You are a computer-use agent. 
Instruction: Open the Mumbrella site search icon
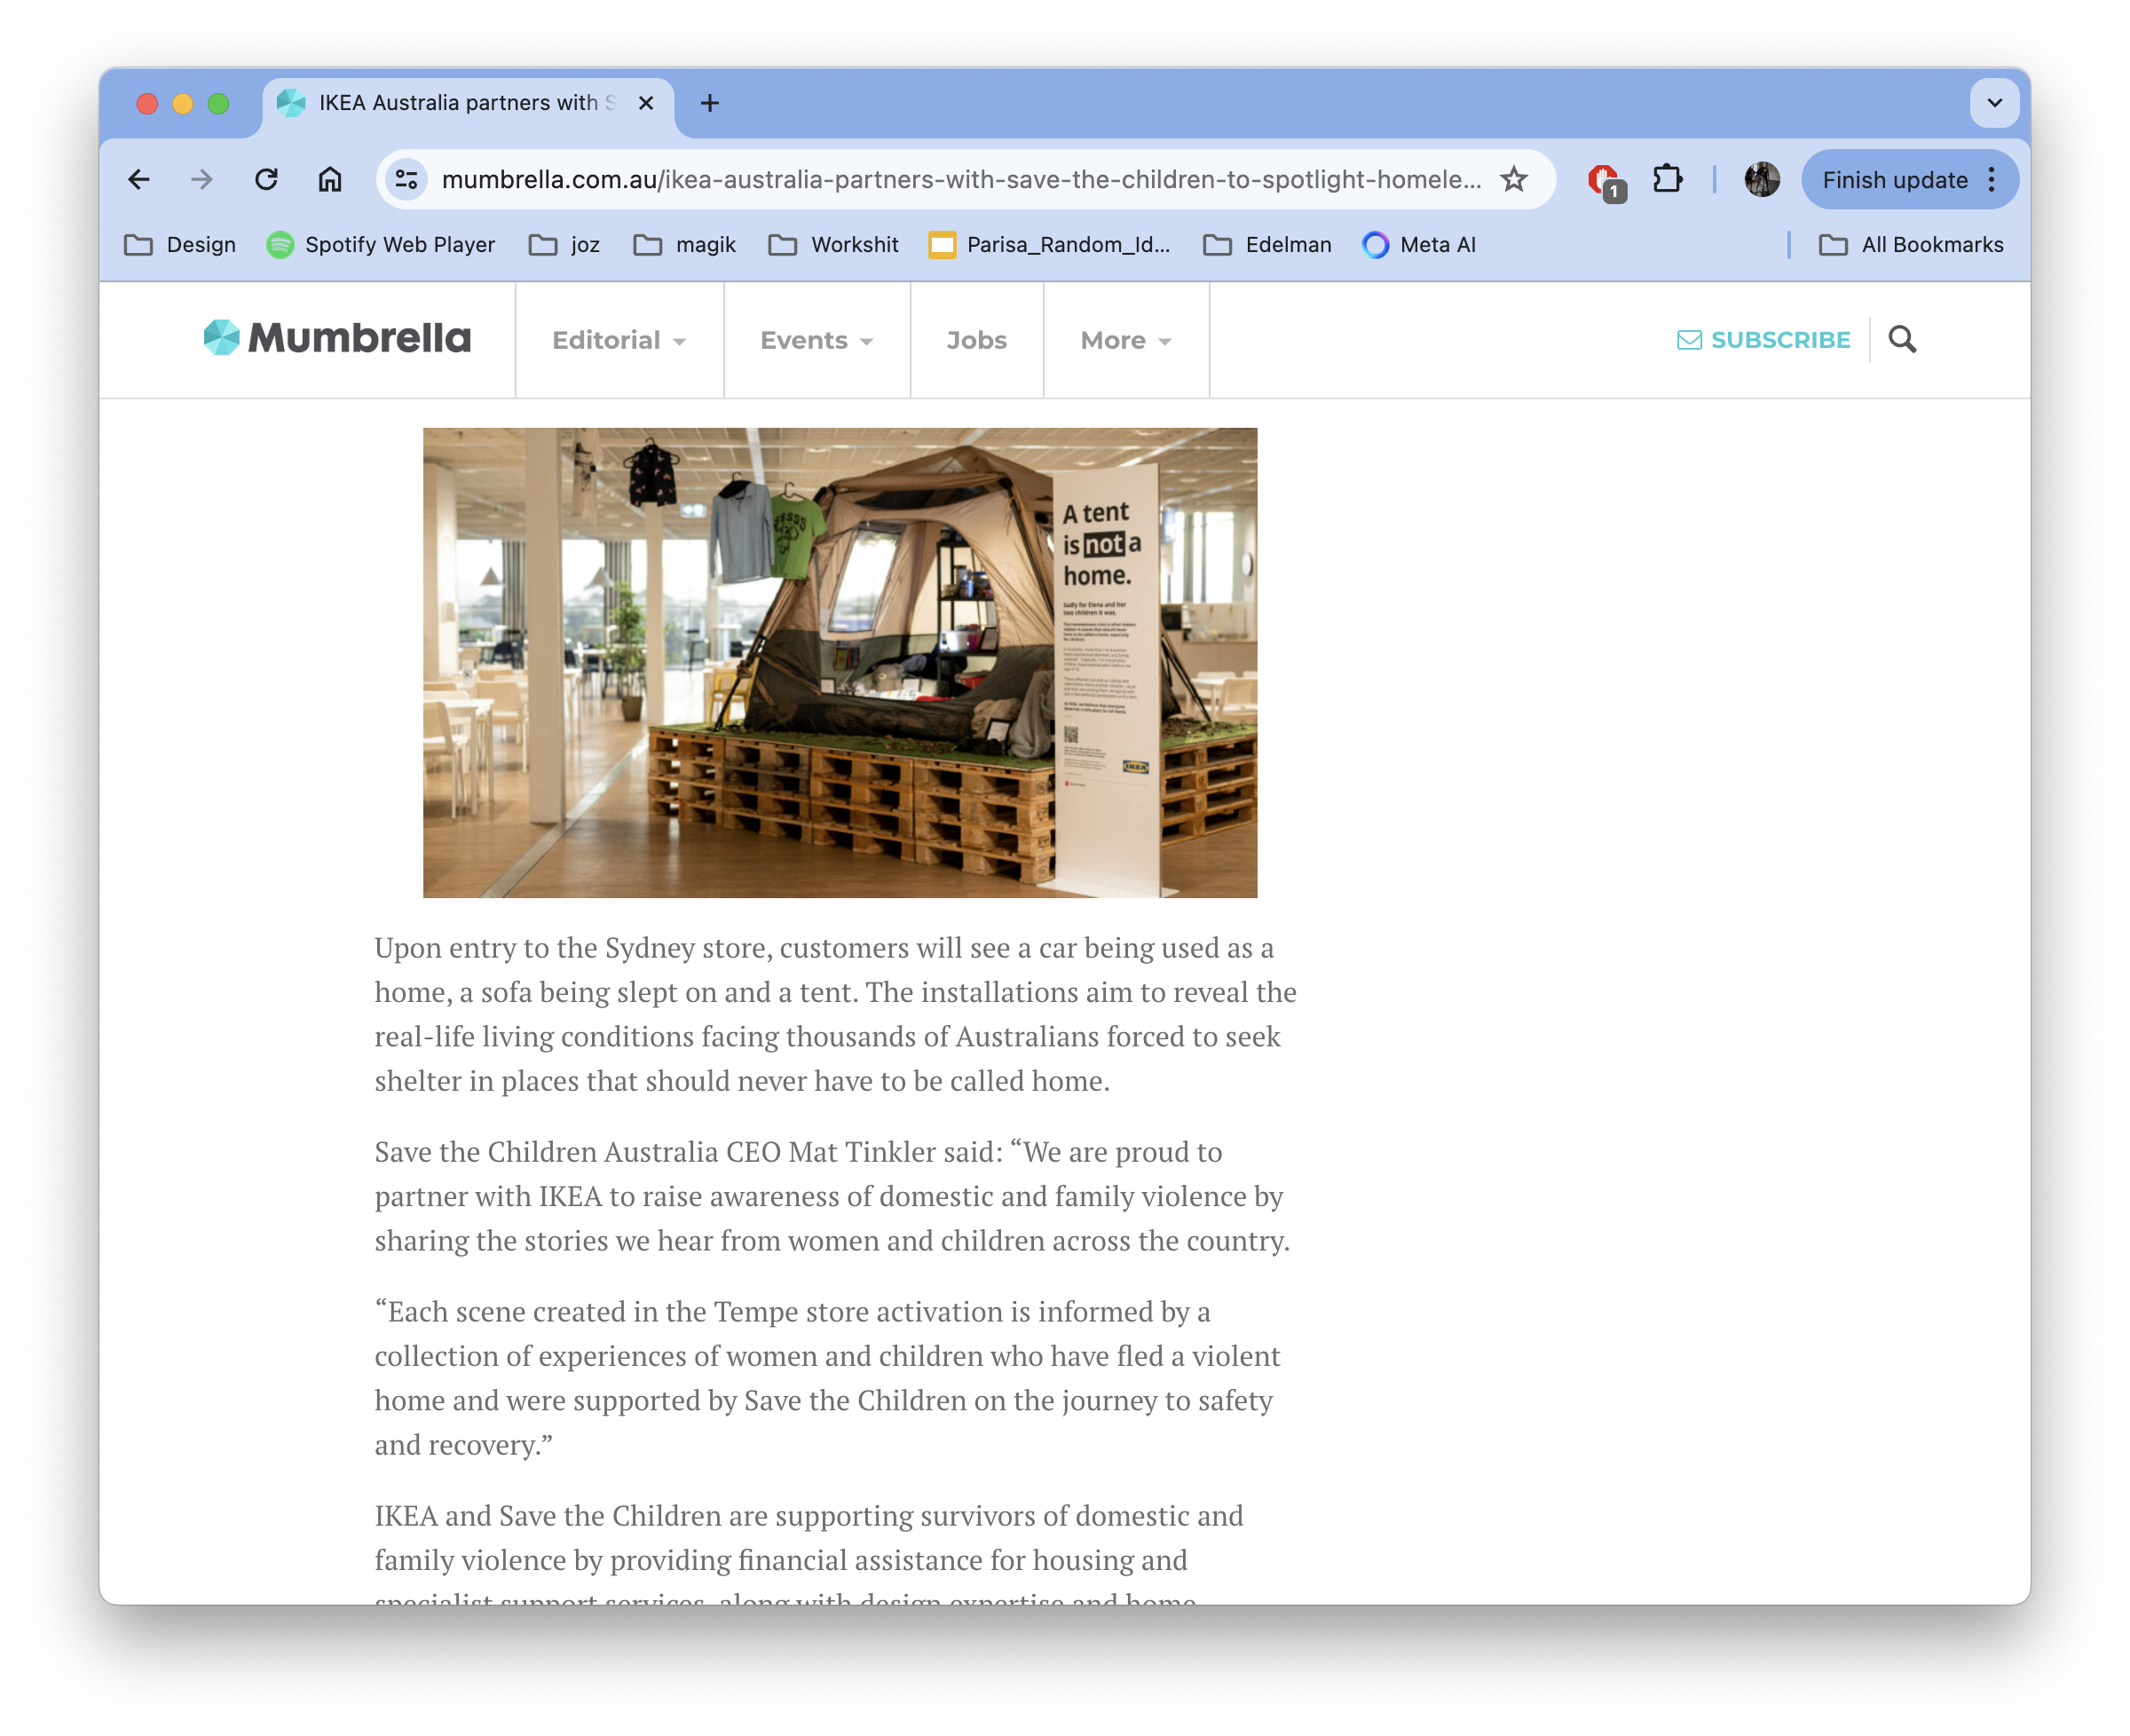point(1902,340)
